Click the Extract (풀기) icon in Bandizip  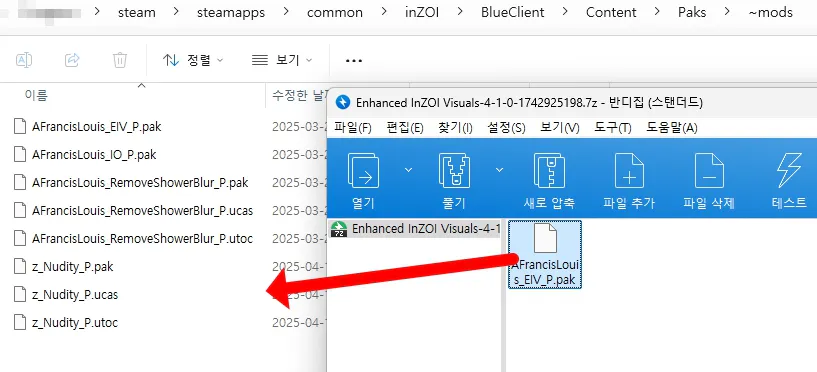pos(453,171)
